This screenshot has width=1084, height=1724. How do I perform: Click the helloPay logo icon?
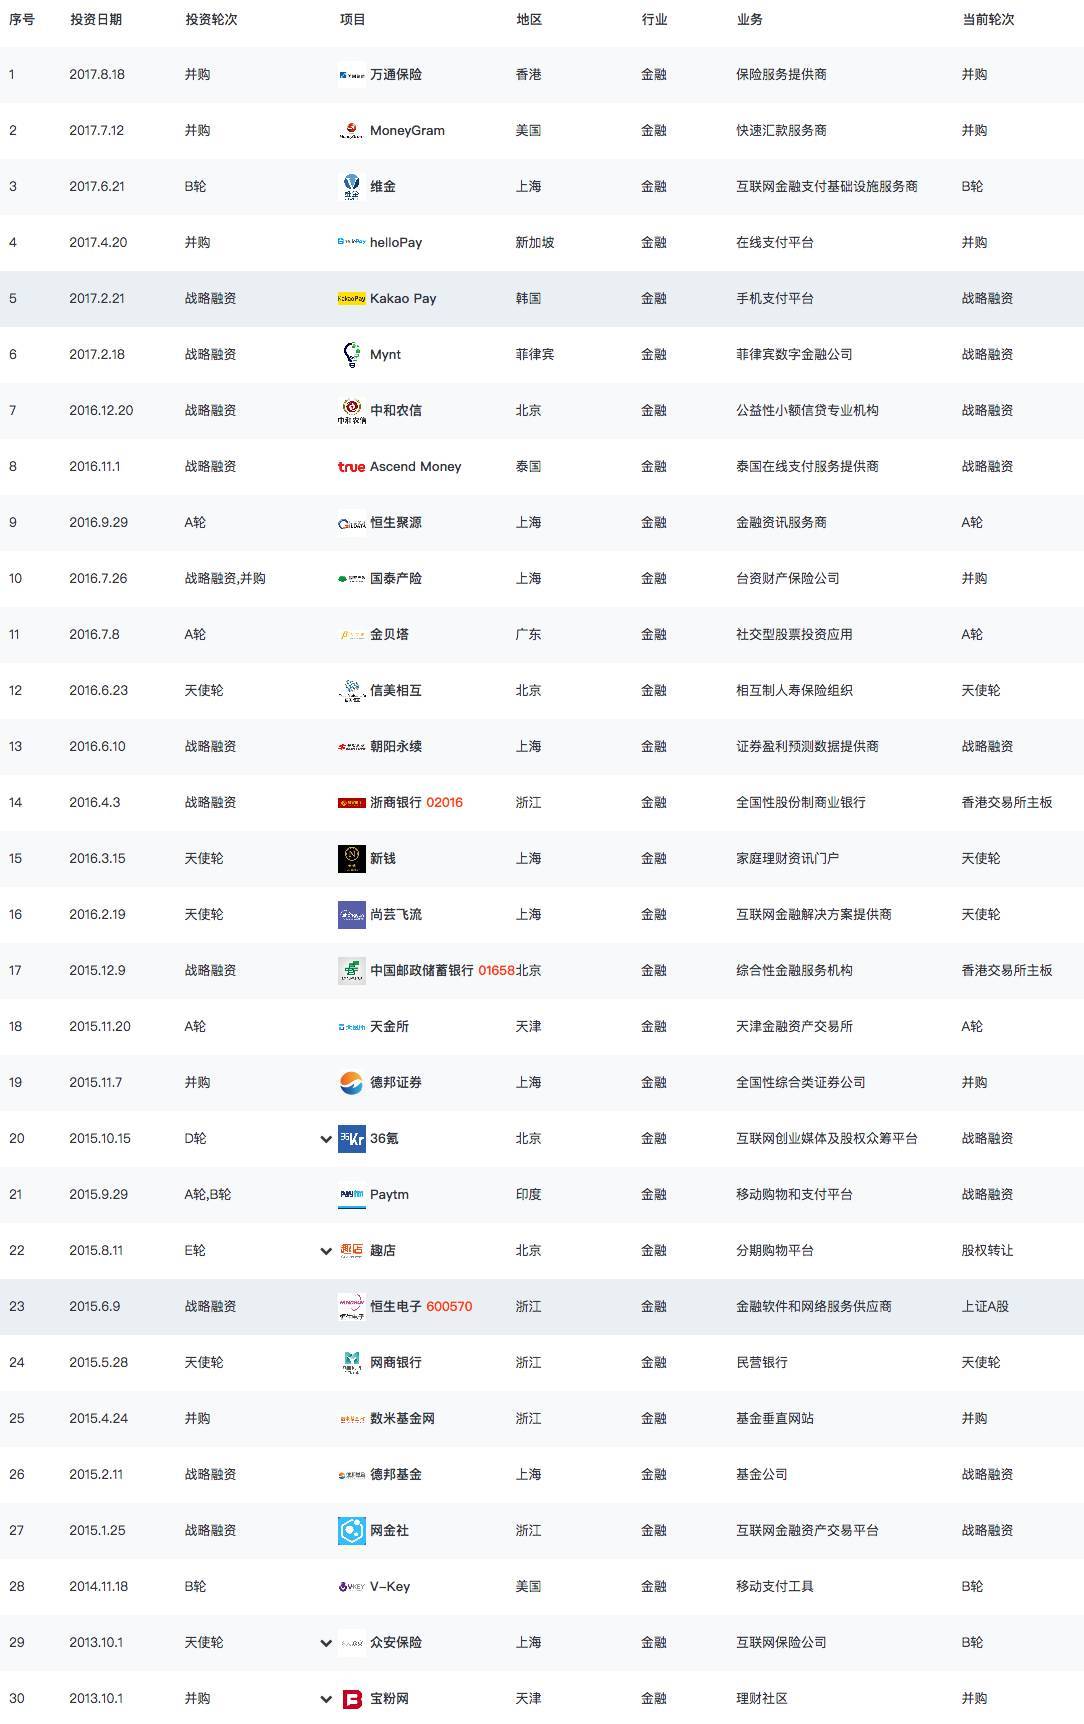coord(351,242)
